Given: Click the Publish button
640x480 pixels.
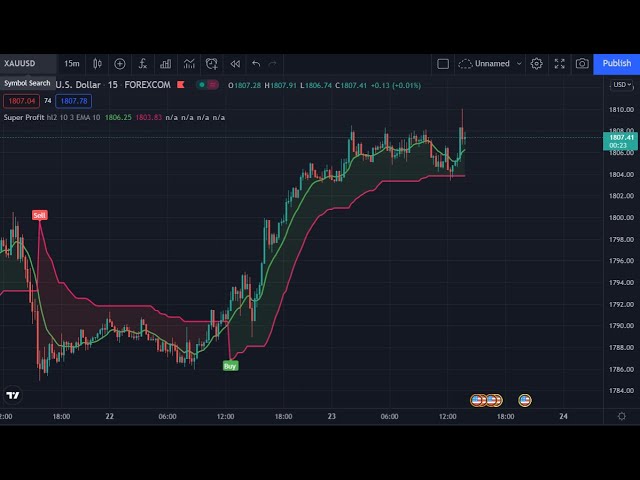Looking at the screenshot, I should point(616,63).
